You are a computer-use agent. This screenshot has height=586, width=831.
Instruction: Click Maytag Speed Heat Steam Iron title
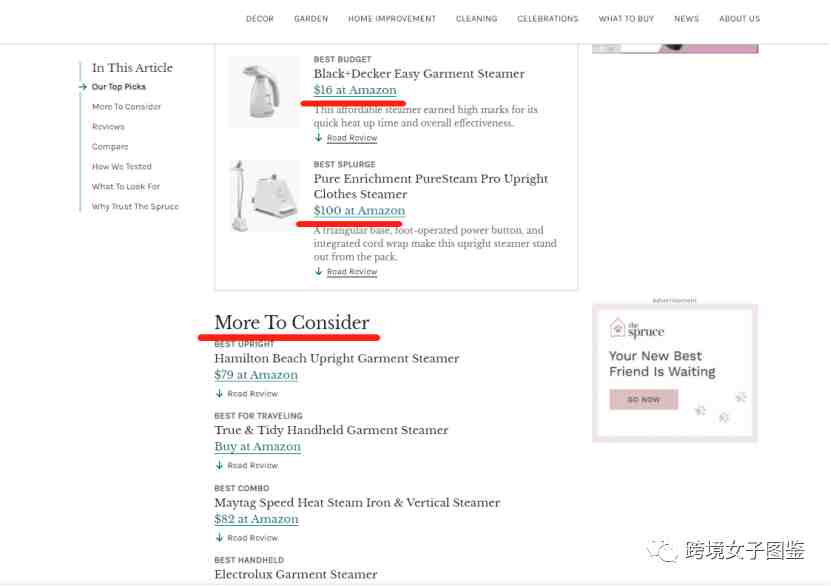(x=357, y=502)
